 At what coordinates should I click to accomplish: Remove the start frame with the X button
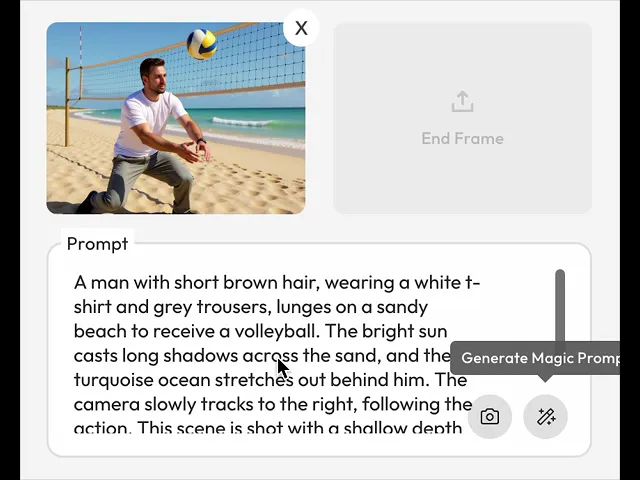pyautogui.click(x=301, y=28)
